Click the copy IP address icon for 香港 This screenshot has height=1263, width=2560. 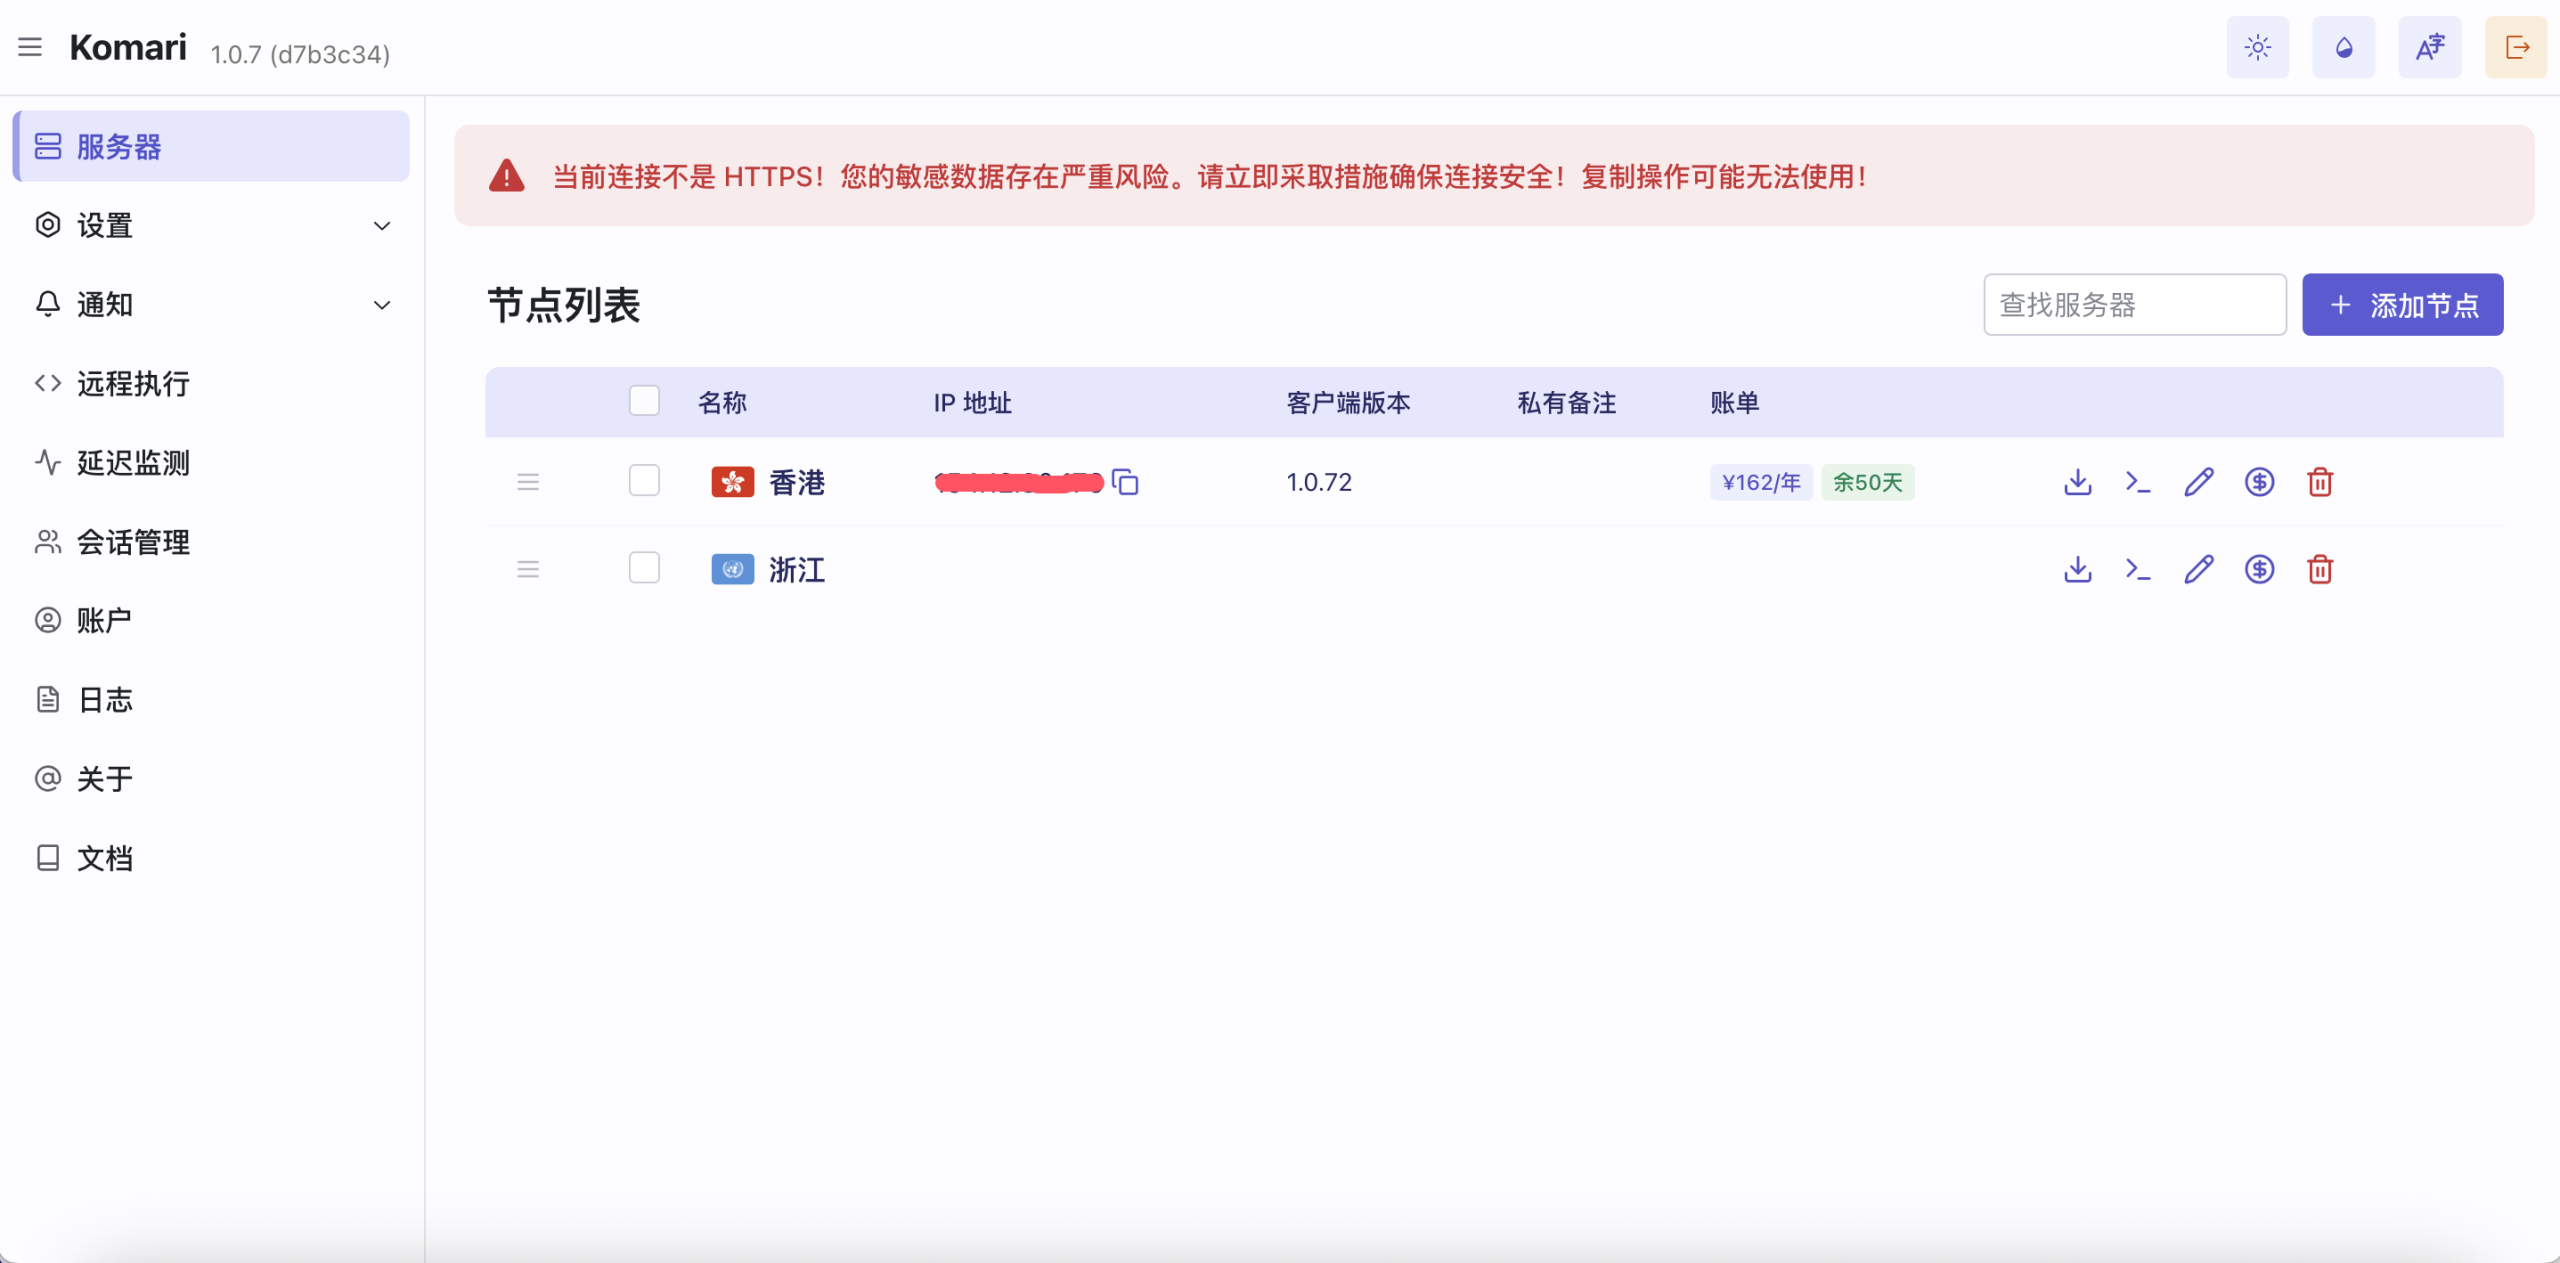pyautogui.click(x=1126, y=482)
